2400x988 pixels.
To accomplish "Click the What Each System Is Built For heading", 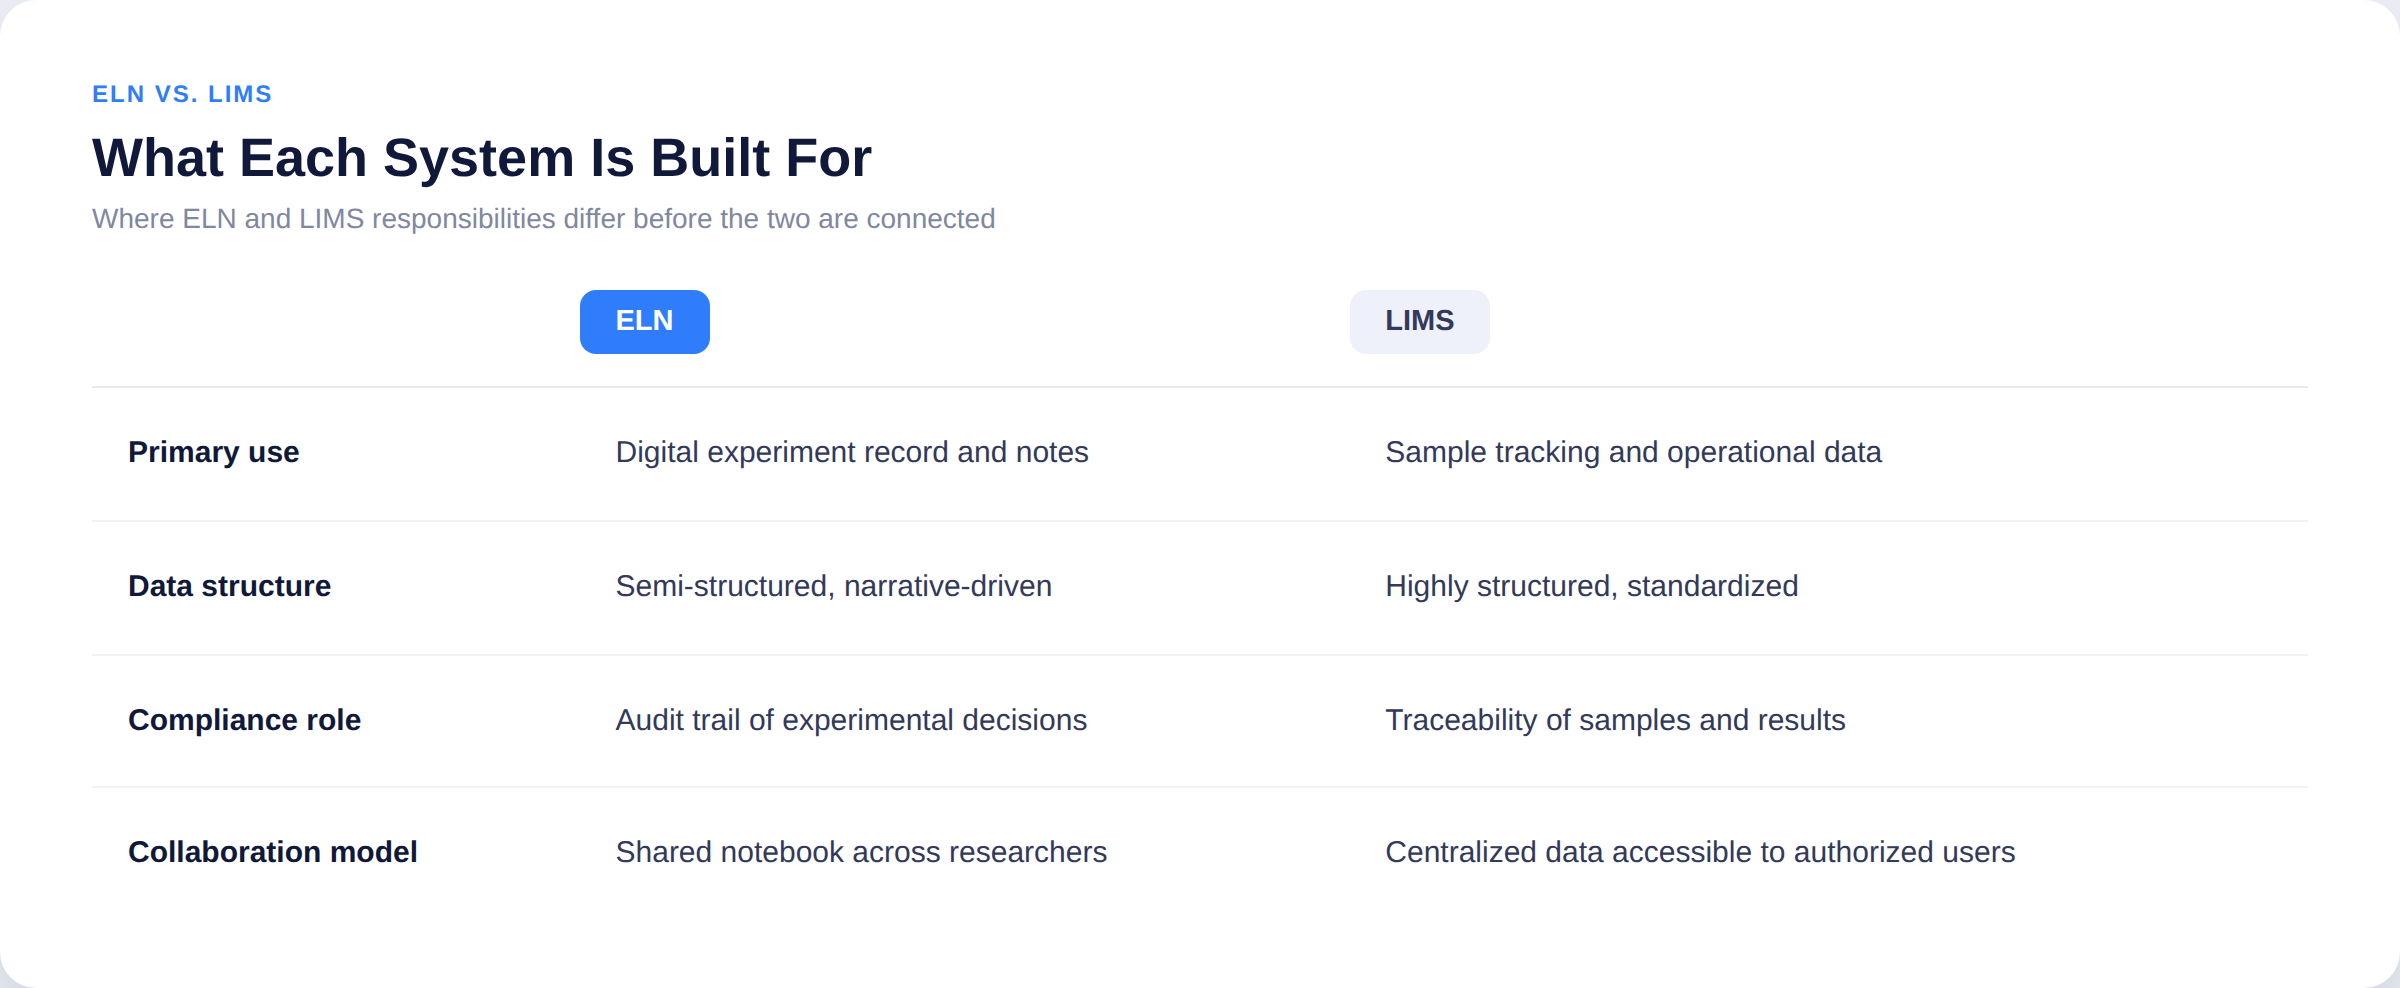I will (482, 158).
